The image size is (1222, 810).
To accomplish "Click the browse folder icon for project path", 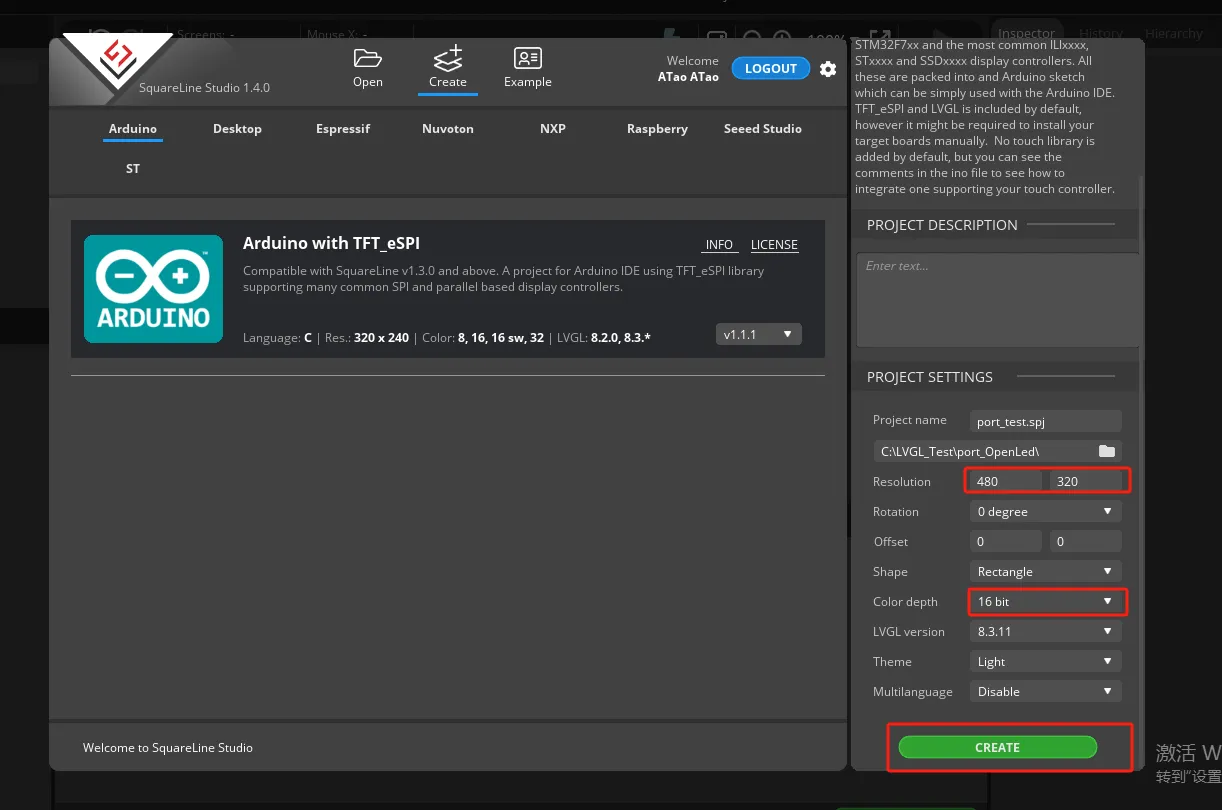I will point(1106,452).
